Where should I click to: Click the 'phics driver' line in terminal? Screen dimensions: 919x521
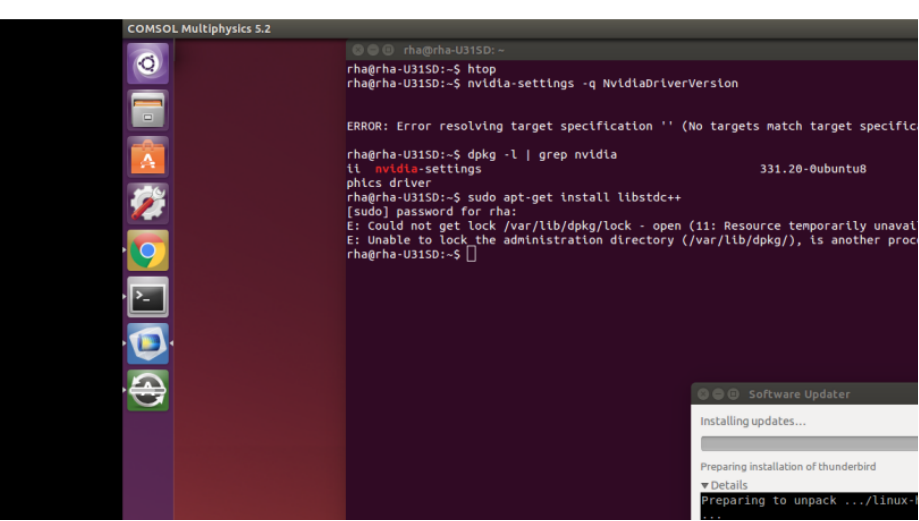click(389, 183)
